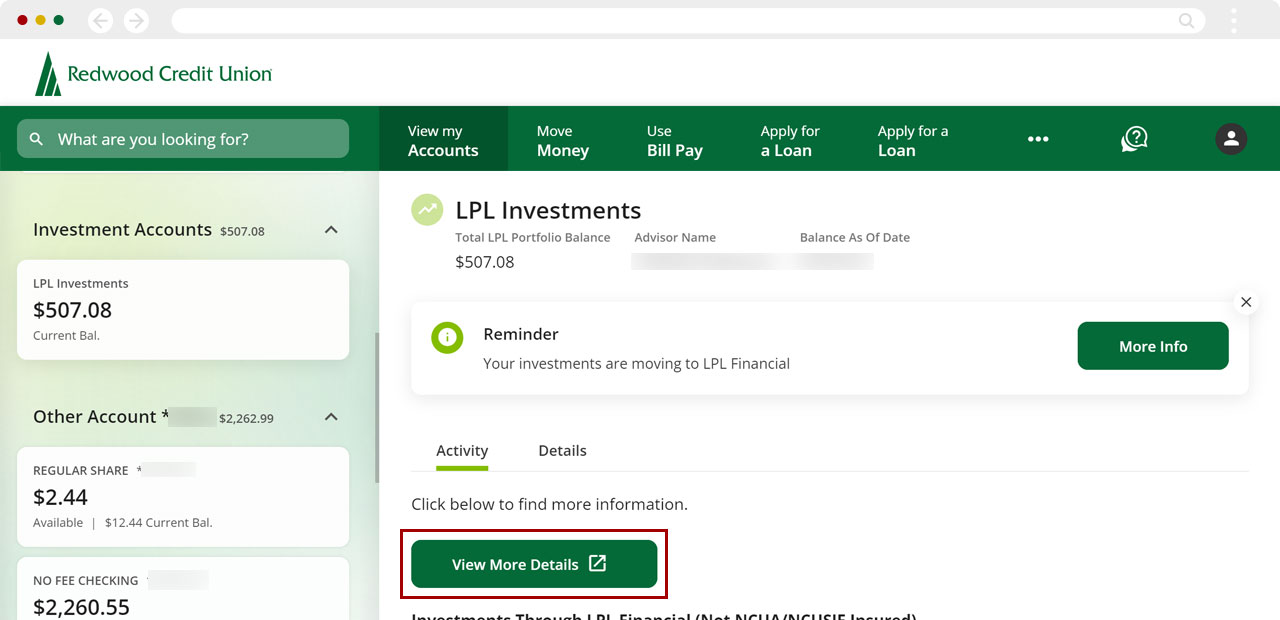Click the 'Investment Accounts' heading text
This screenshot has width=1280, height=620.
click(x=122, y=230)
